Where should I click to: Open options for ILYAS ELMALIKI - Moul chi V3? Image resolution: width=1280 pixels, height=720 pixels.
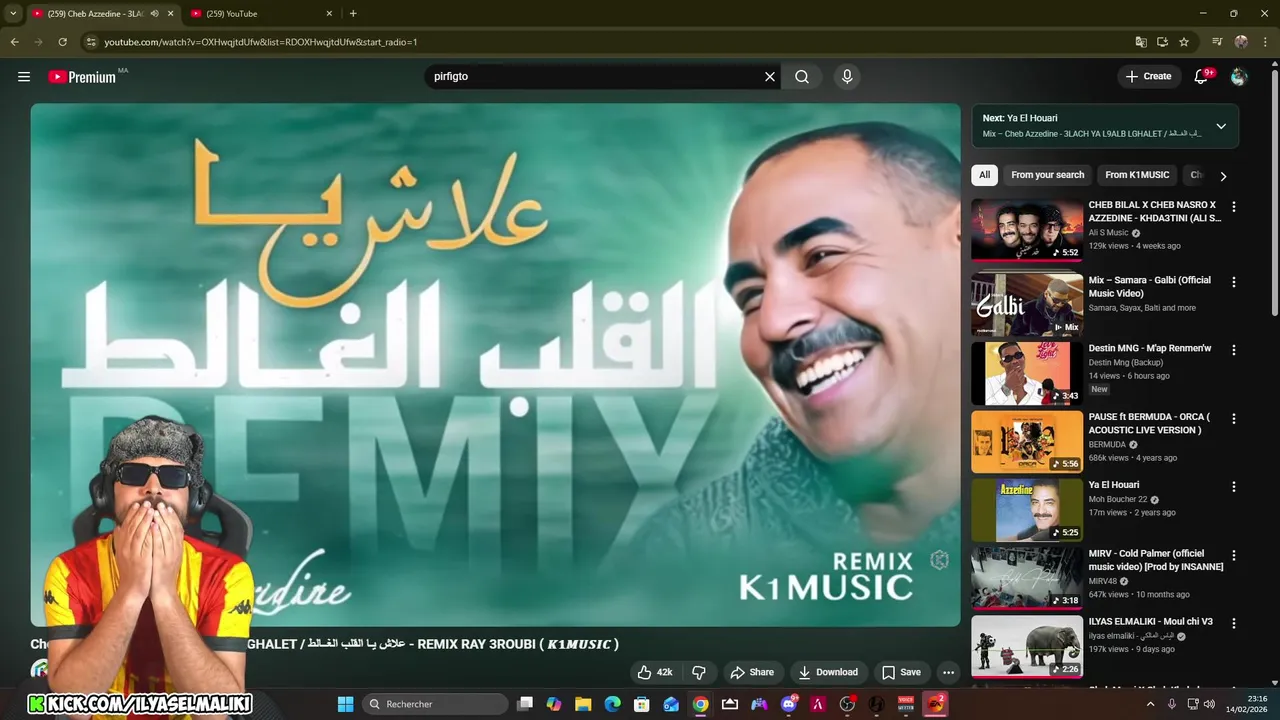point(1233,623)
